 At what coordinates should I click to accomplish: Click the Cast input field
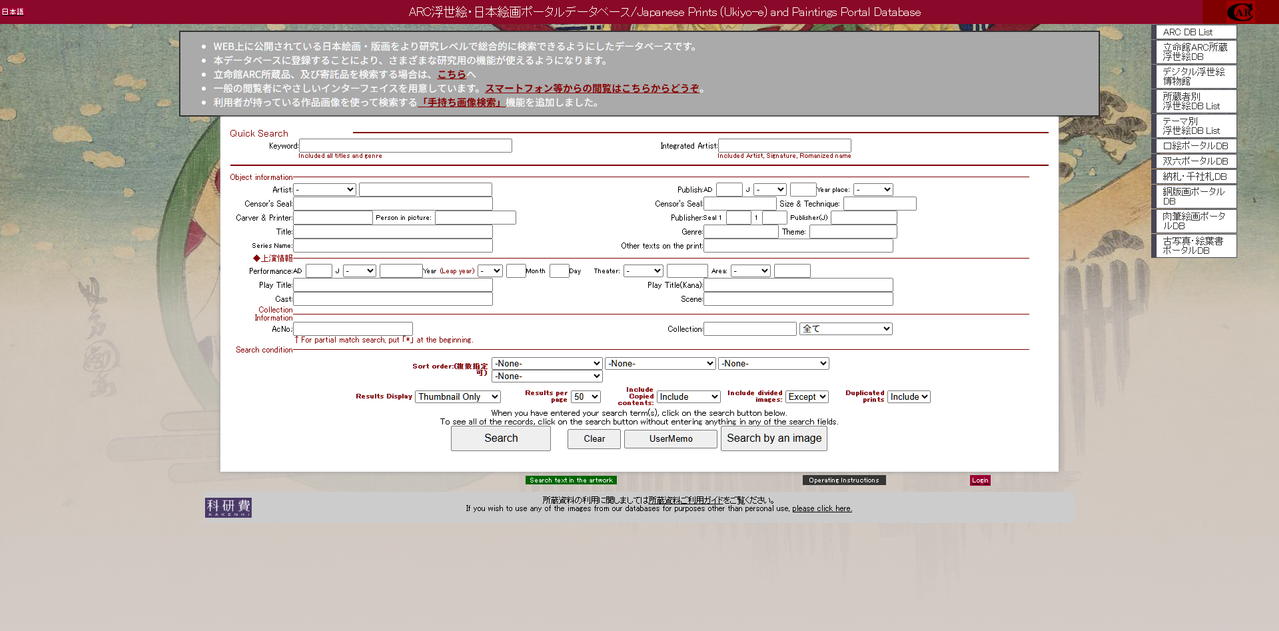tap(393, 299)
